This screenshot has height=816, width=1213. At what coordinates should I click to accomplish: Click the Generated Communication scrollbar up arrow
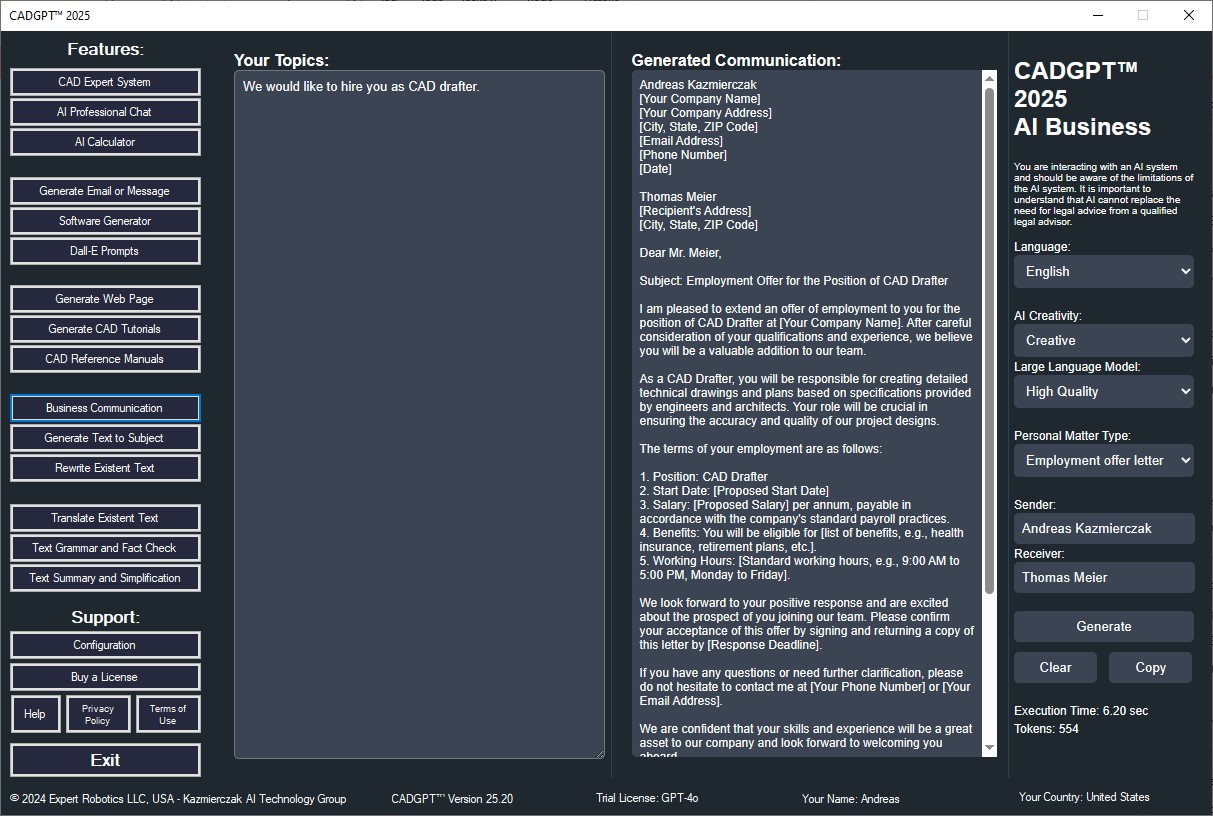[x=989, y=79]
